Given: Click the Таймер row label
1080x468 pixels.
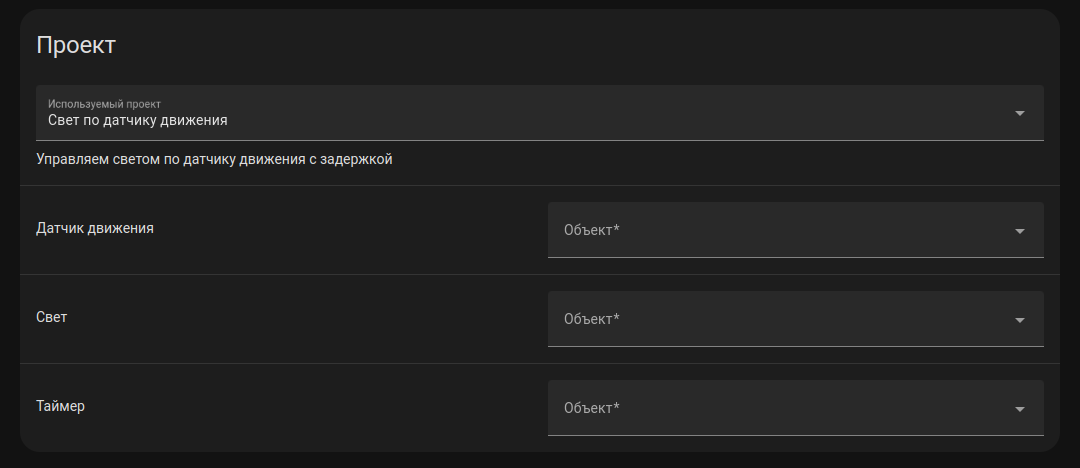Looking at the screenshot, I should (60, 406).
